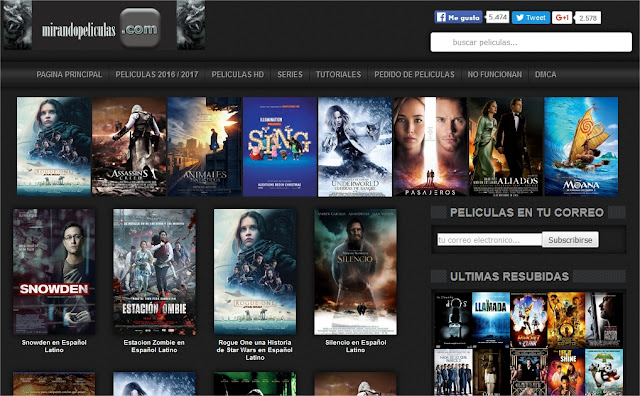Open the Snowden movie poster
The image size is (640, 396).
pos(54,272)
